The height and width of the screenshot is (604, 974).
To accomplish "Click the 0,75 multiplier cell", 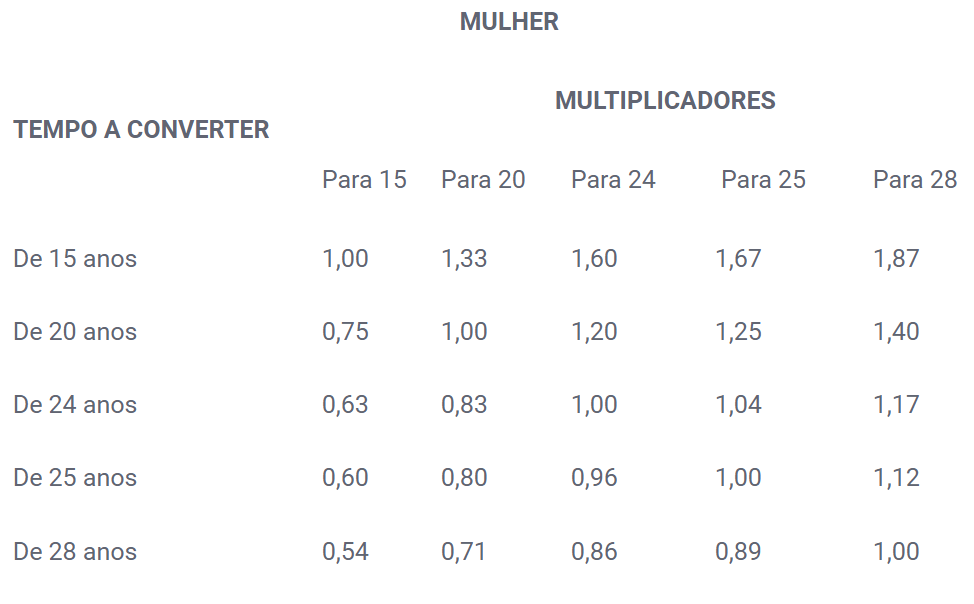I will (345, 332).
